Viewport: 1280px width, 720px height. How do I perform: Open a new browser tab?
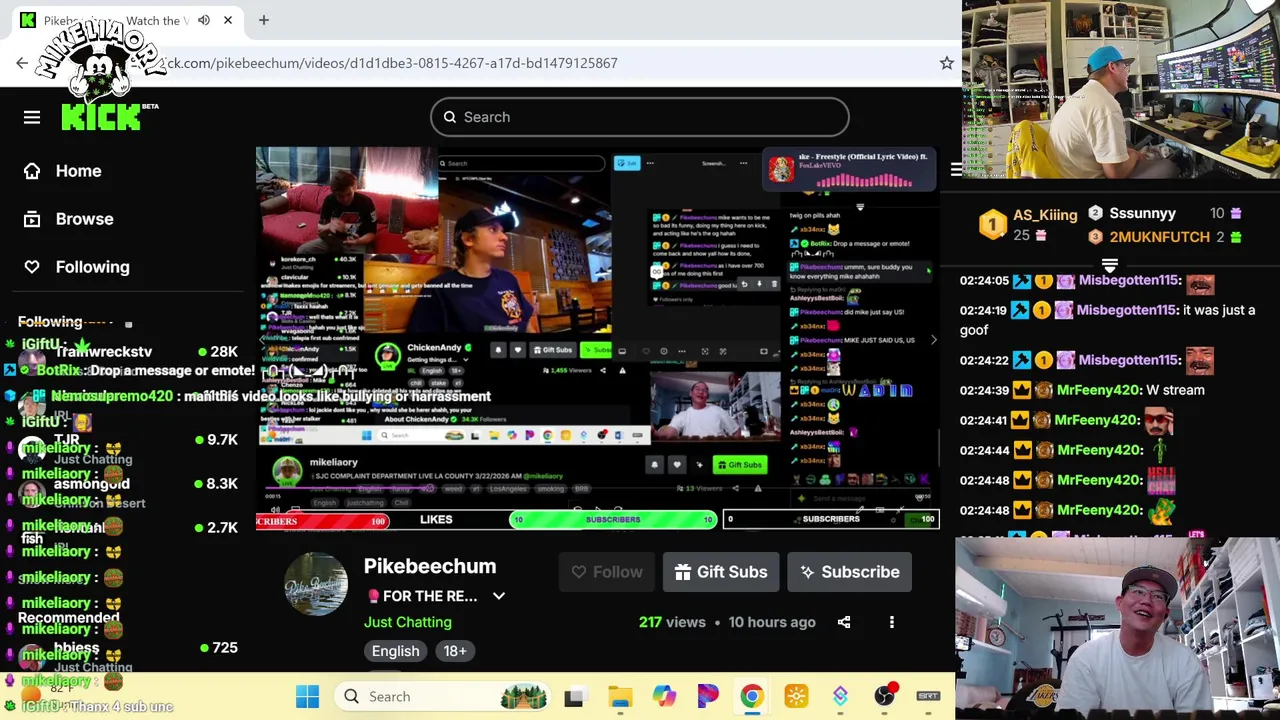(264, 20)
